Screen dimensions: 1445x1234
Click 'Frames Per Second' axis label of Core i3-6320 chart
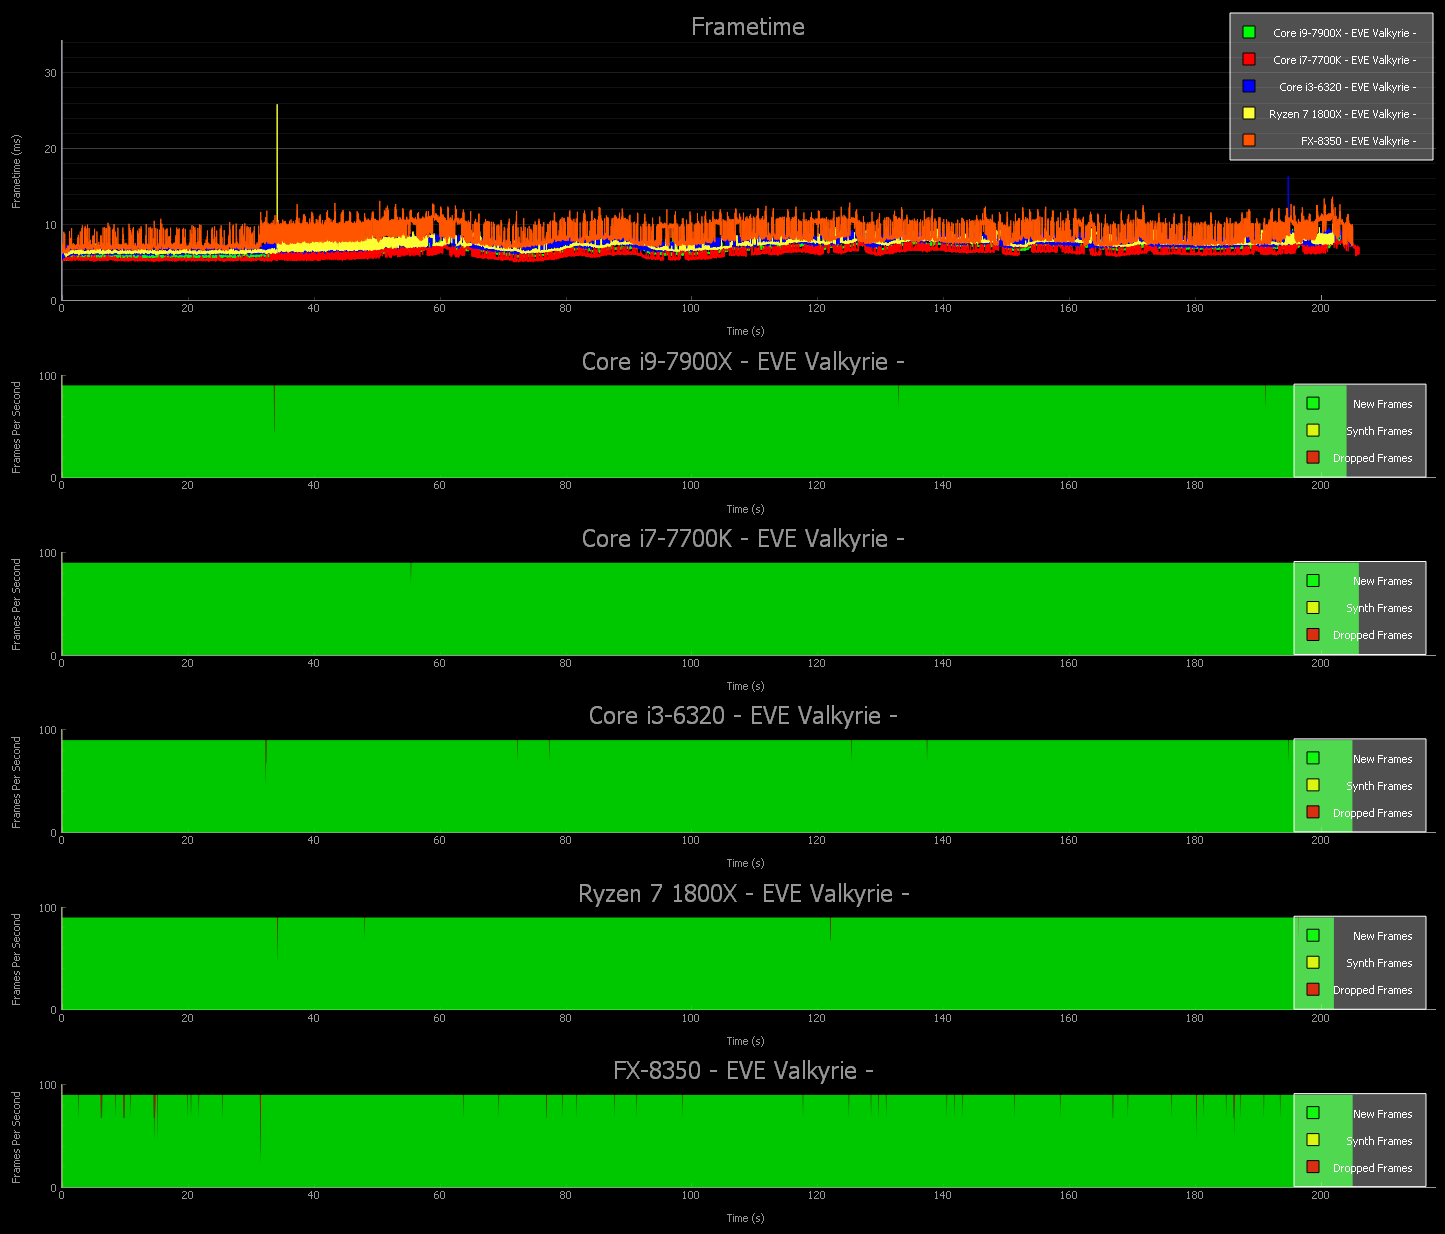pos(16,782)
